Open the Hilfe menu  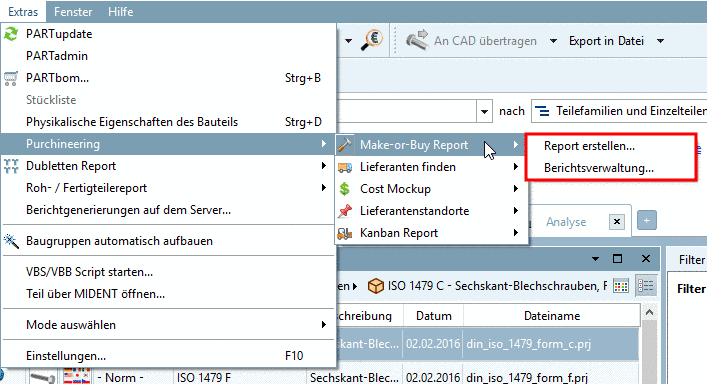[120, 12]
